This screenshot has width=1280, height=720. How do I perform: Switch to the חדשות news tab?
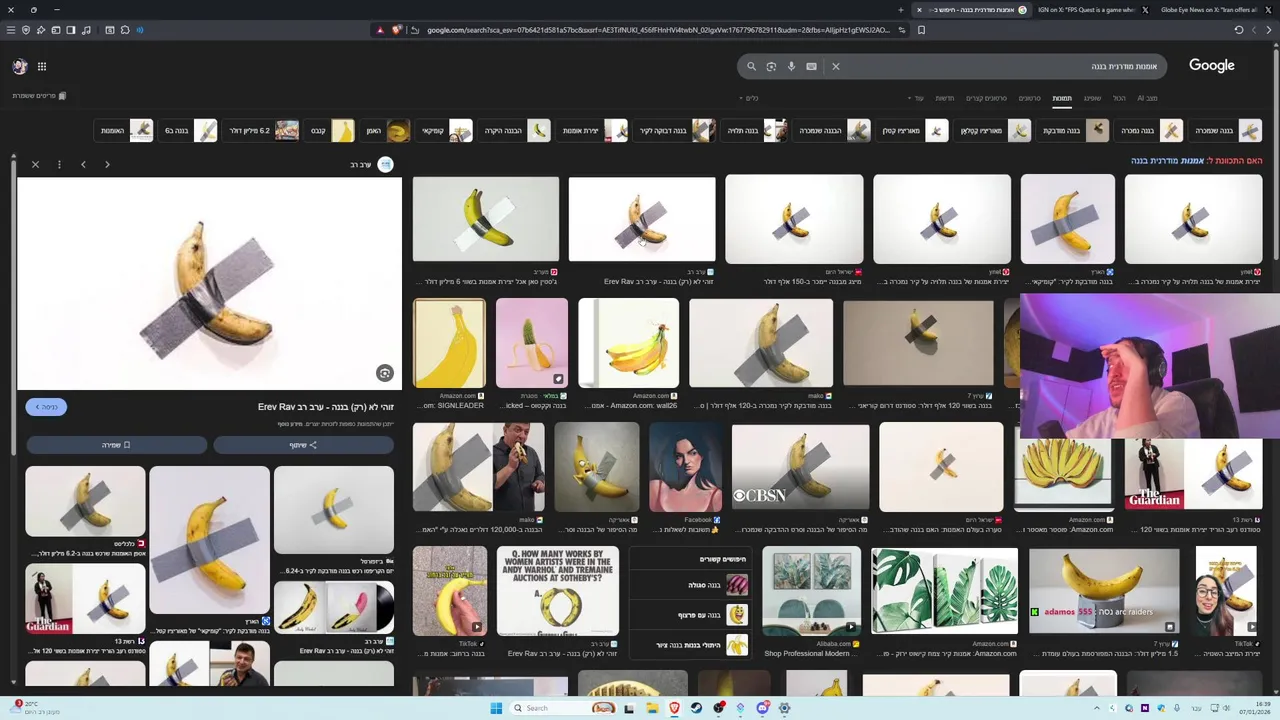point(945,98)
